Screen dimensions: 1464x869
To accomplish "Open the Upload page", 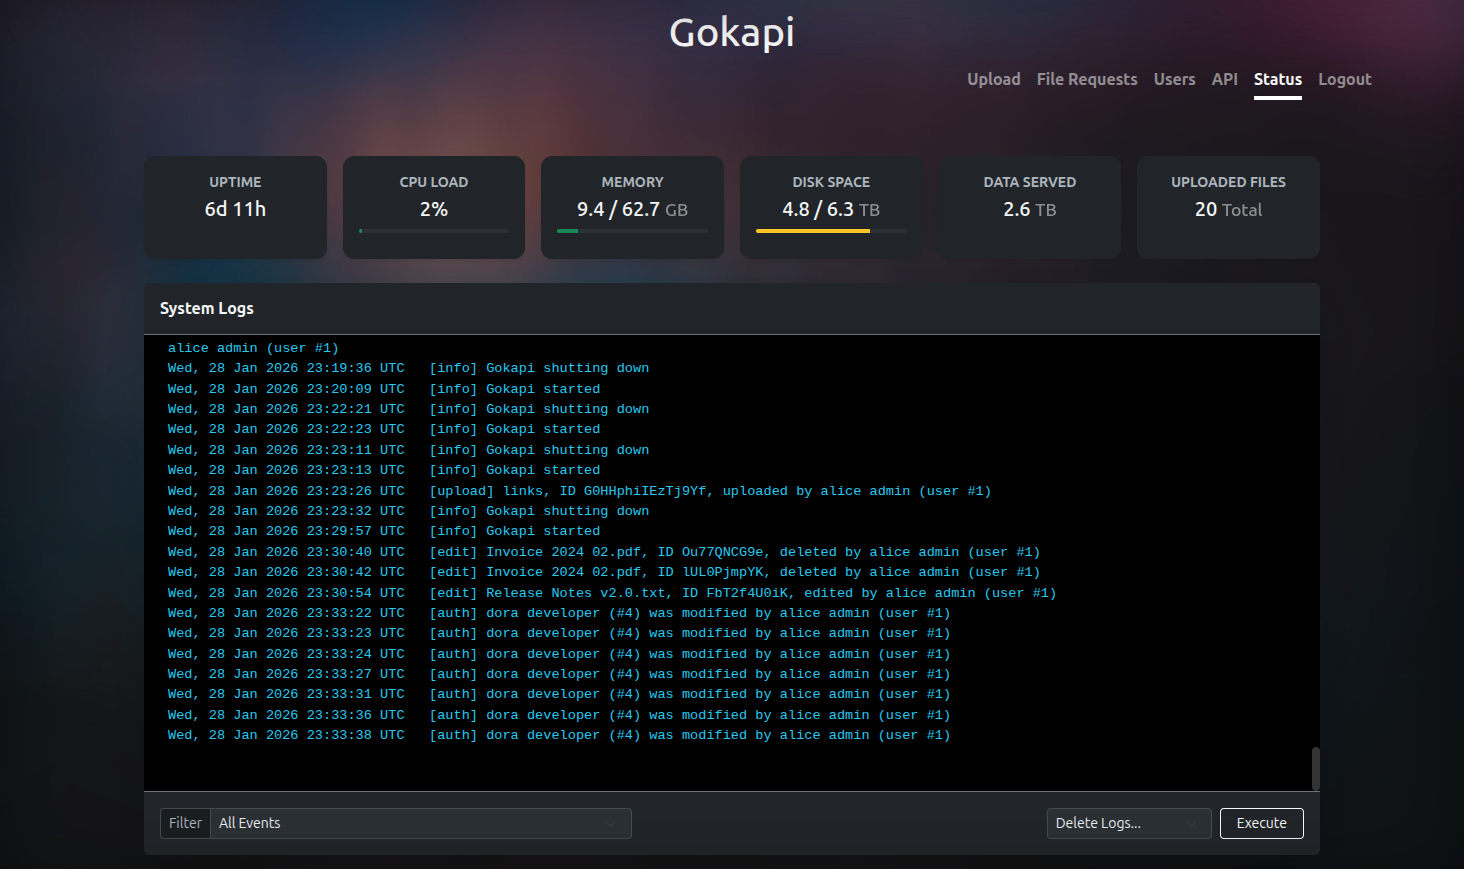I will tap(993, 79).
